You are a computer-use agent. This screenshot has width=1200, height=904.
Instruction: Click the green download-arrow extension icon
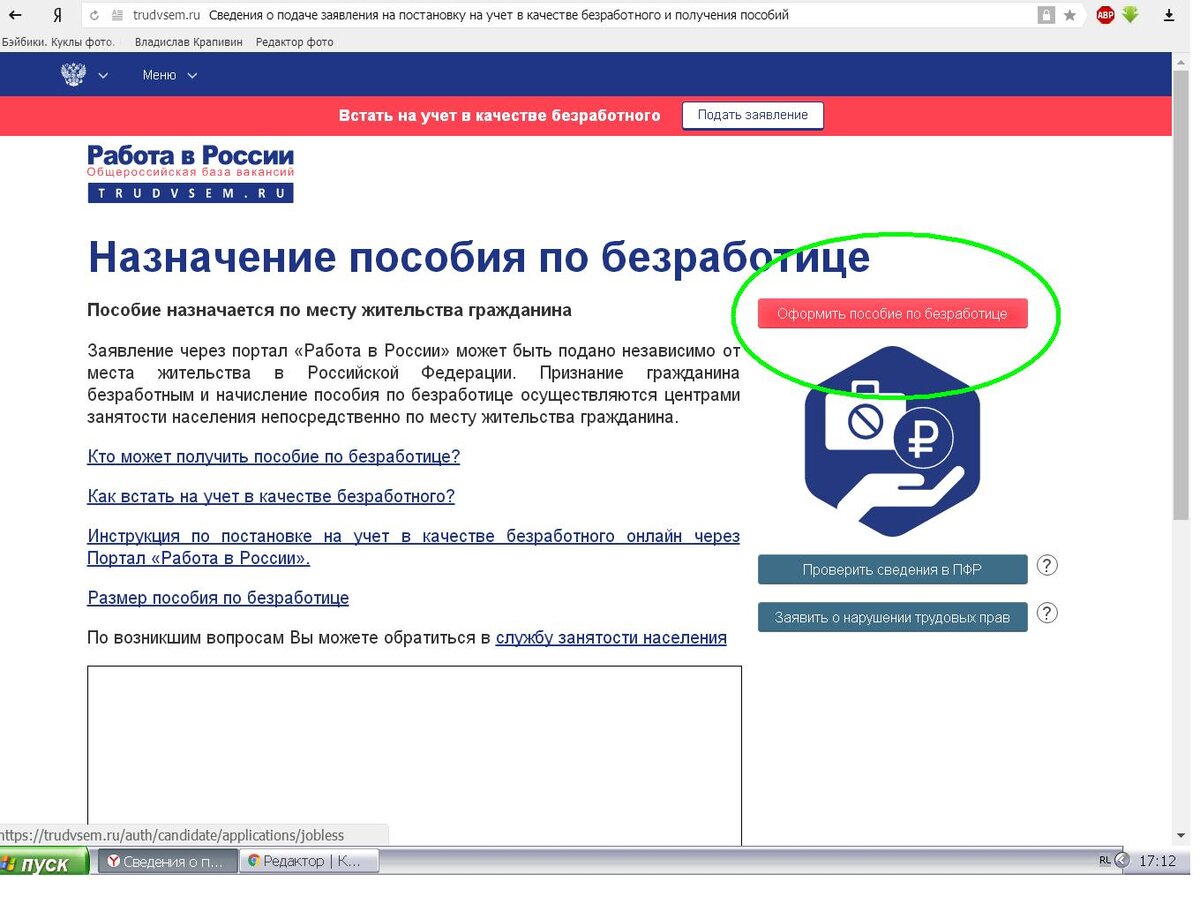1131,15
